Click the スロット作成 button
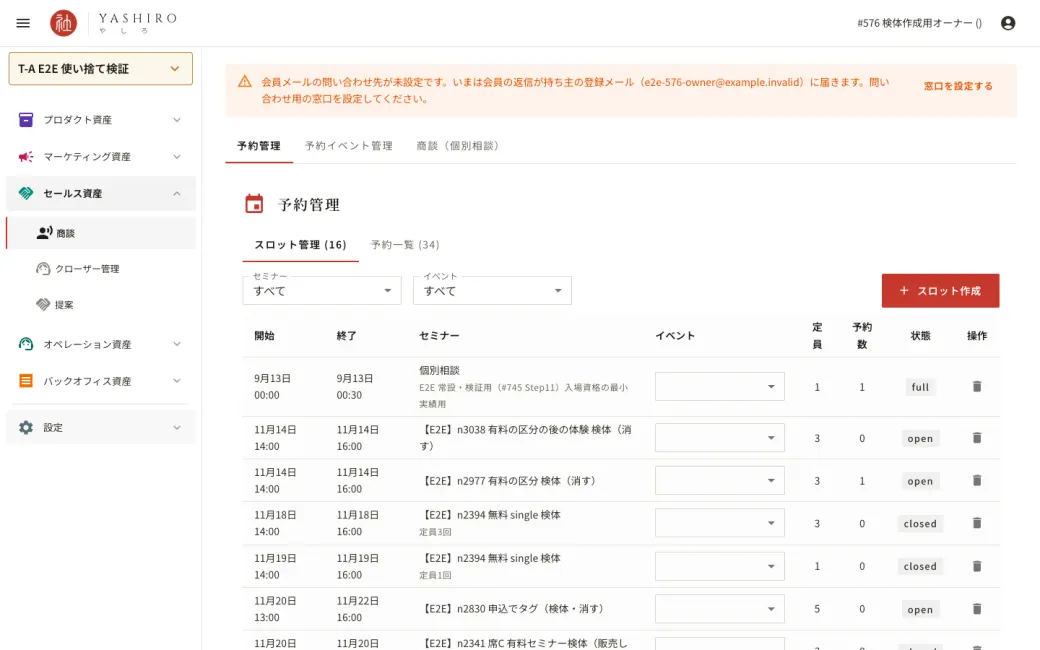This screenshot has height=650, width=1040. (x=941, y=291)
